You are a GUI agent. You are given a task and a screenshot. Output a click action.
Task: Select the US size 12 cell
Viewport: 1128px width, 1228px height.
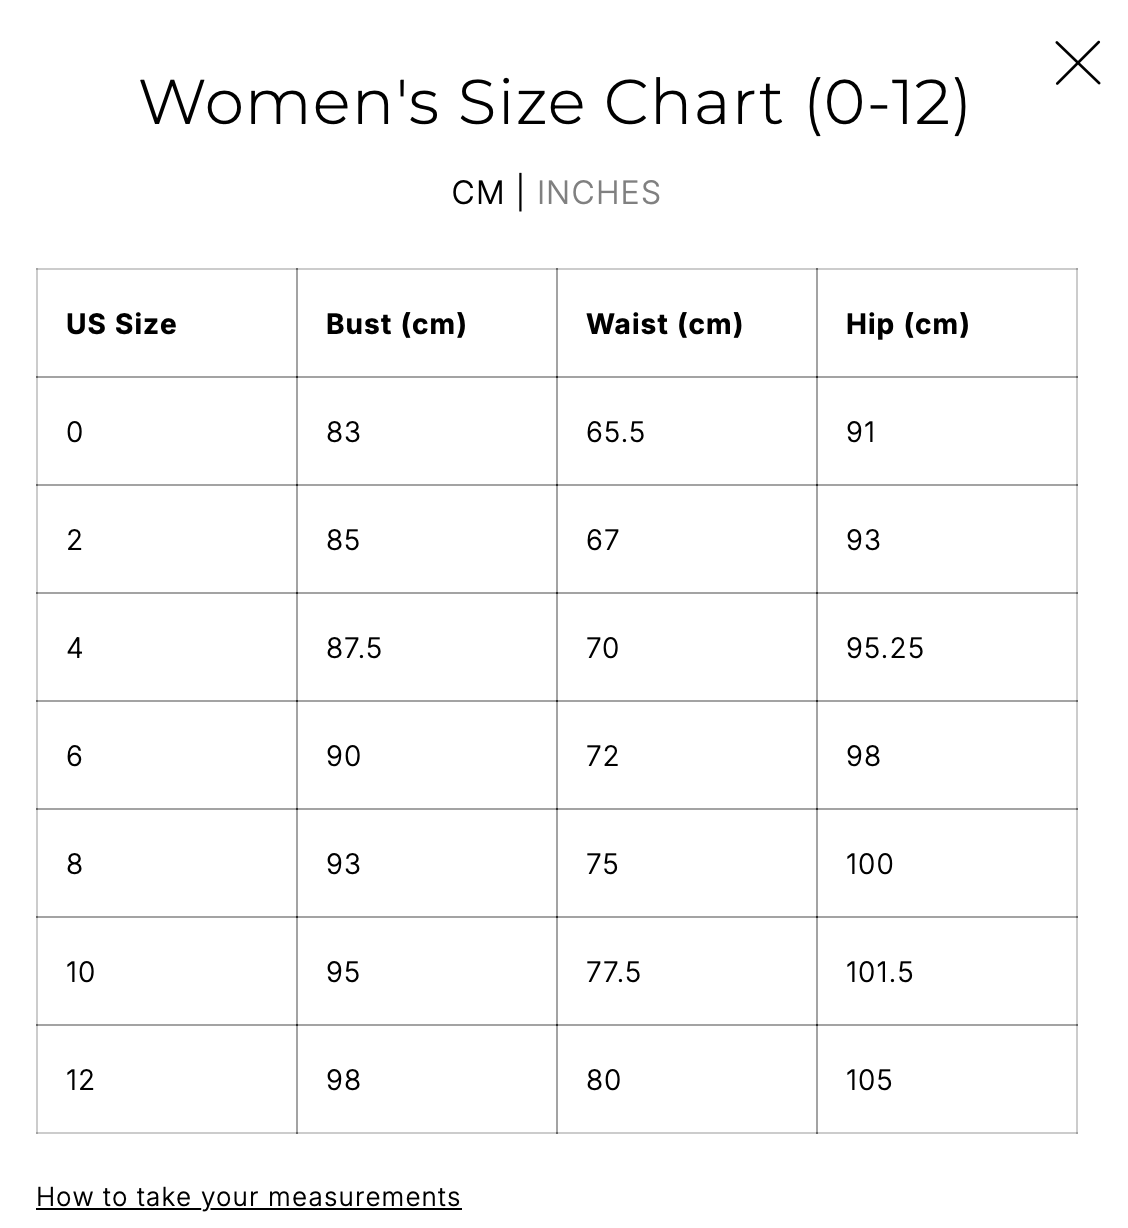tap(80, 1080)
